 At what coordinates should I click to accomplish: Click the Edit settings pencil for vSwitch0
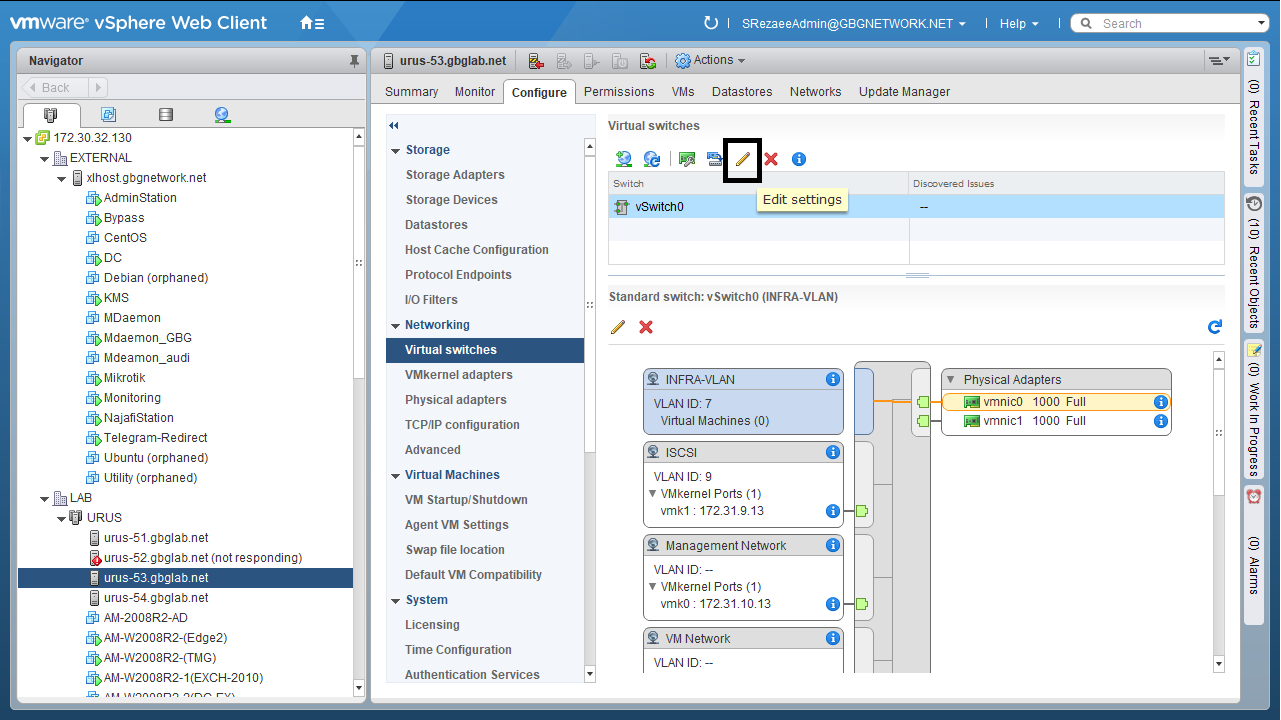(743, 159)
